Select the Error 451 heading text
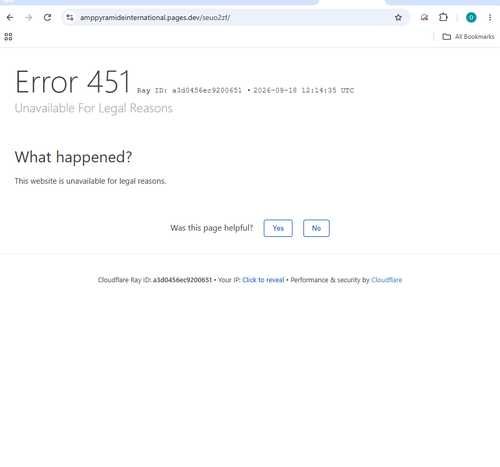The height and width of the screenshot is (467, 500). [73, 82]
